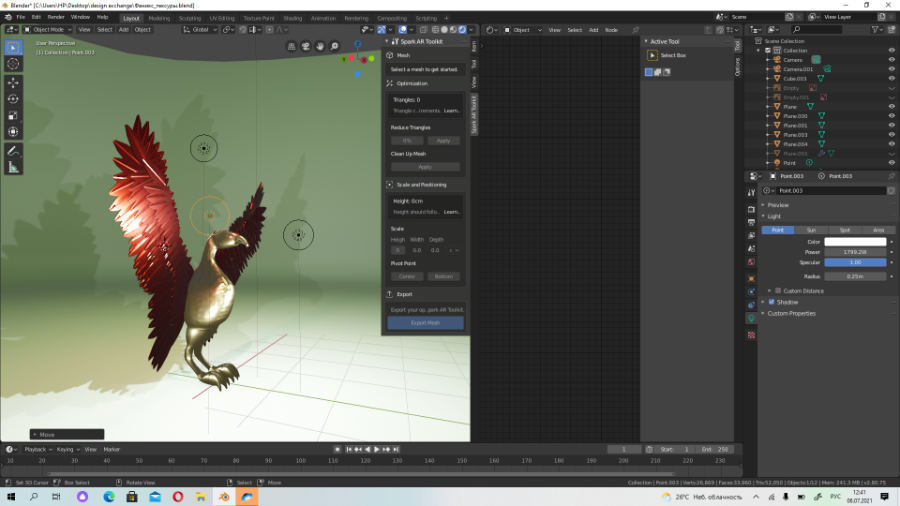The image size is (900, 506).
Task: Click the white light Color swatch
Action: pos(855,242)
